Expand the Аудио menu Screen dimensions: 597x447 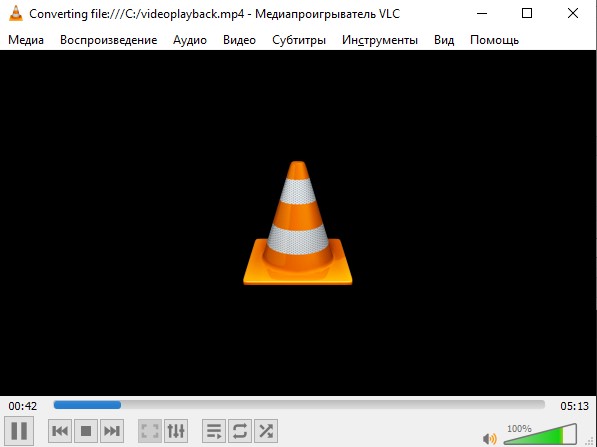[190, 40]
